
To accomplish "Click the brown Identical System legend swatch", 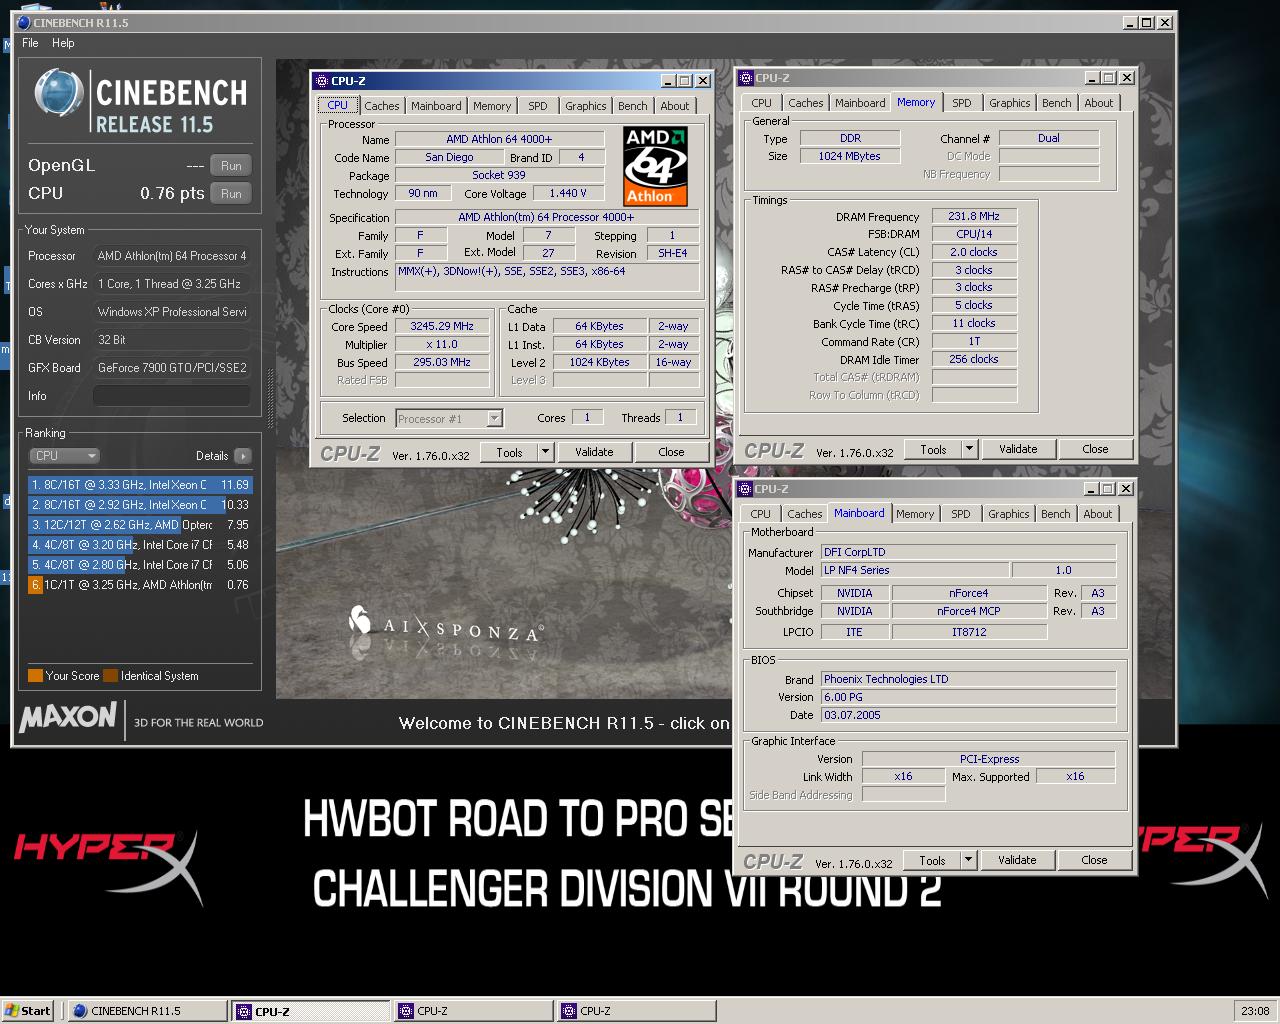I will [x=110, y=676].
